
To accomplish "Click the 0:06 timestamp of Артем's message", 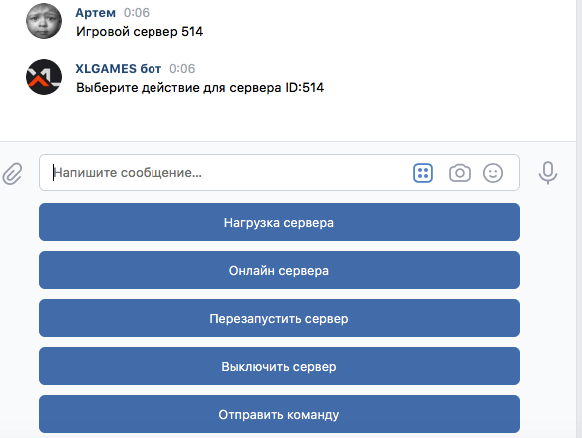I will (x=137, y=13).
